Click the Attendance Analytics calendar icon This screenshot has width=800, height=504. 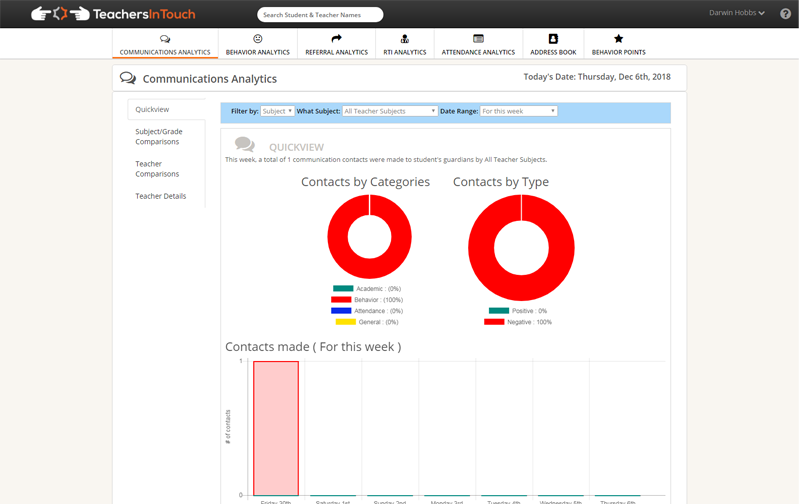click(478, 39)
